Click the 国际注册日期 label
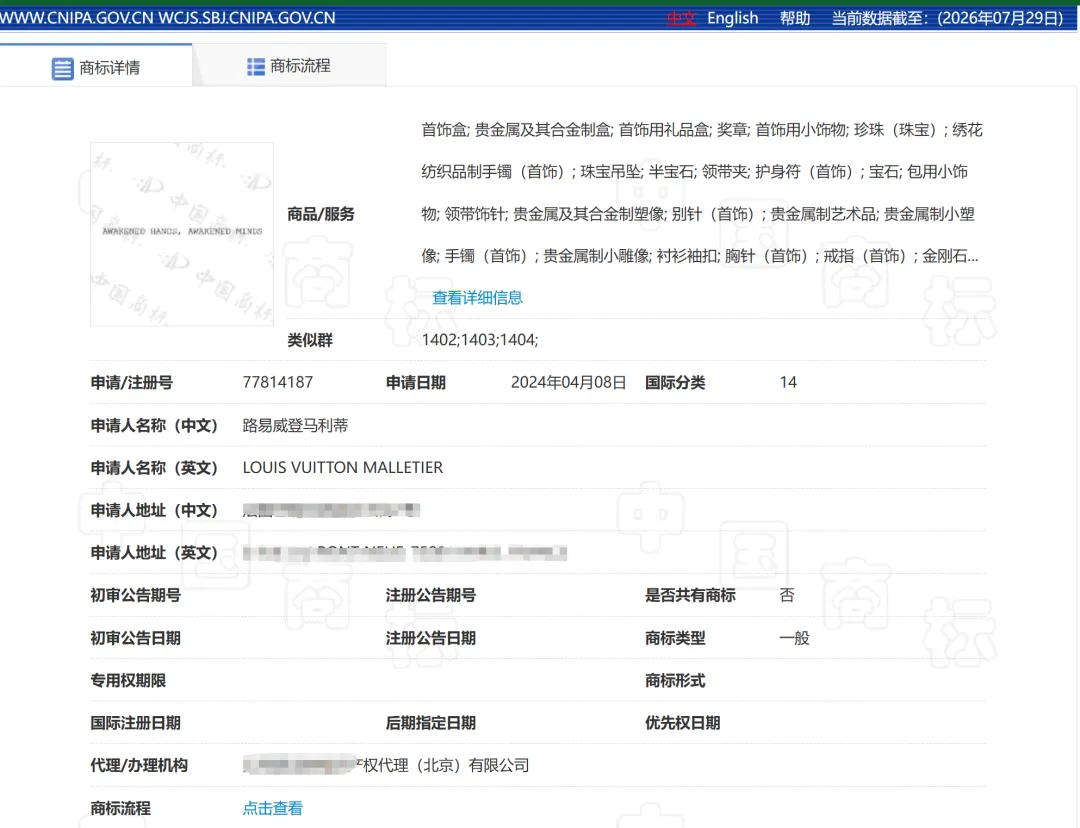Screen dimensions: 1080x828 pyautogui.click(x=136, y=723)
